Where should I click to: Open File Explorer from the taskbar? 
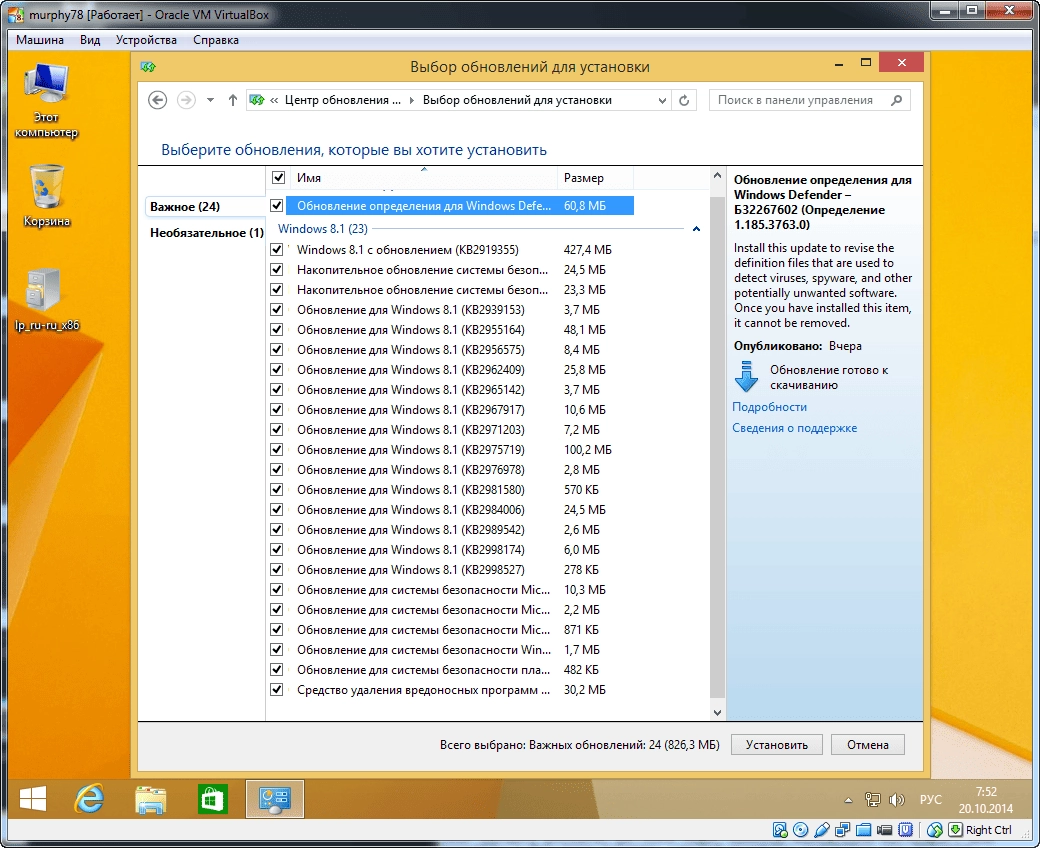click(151, 799)
